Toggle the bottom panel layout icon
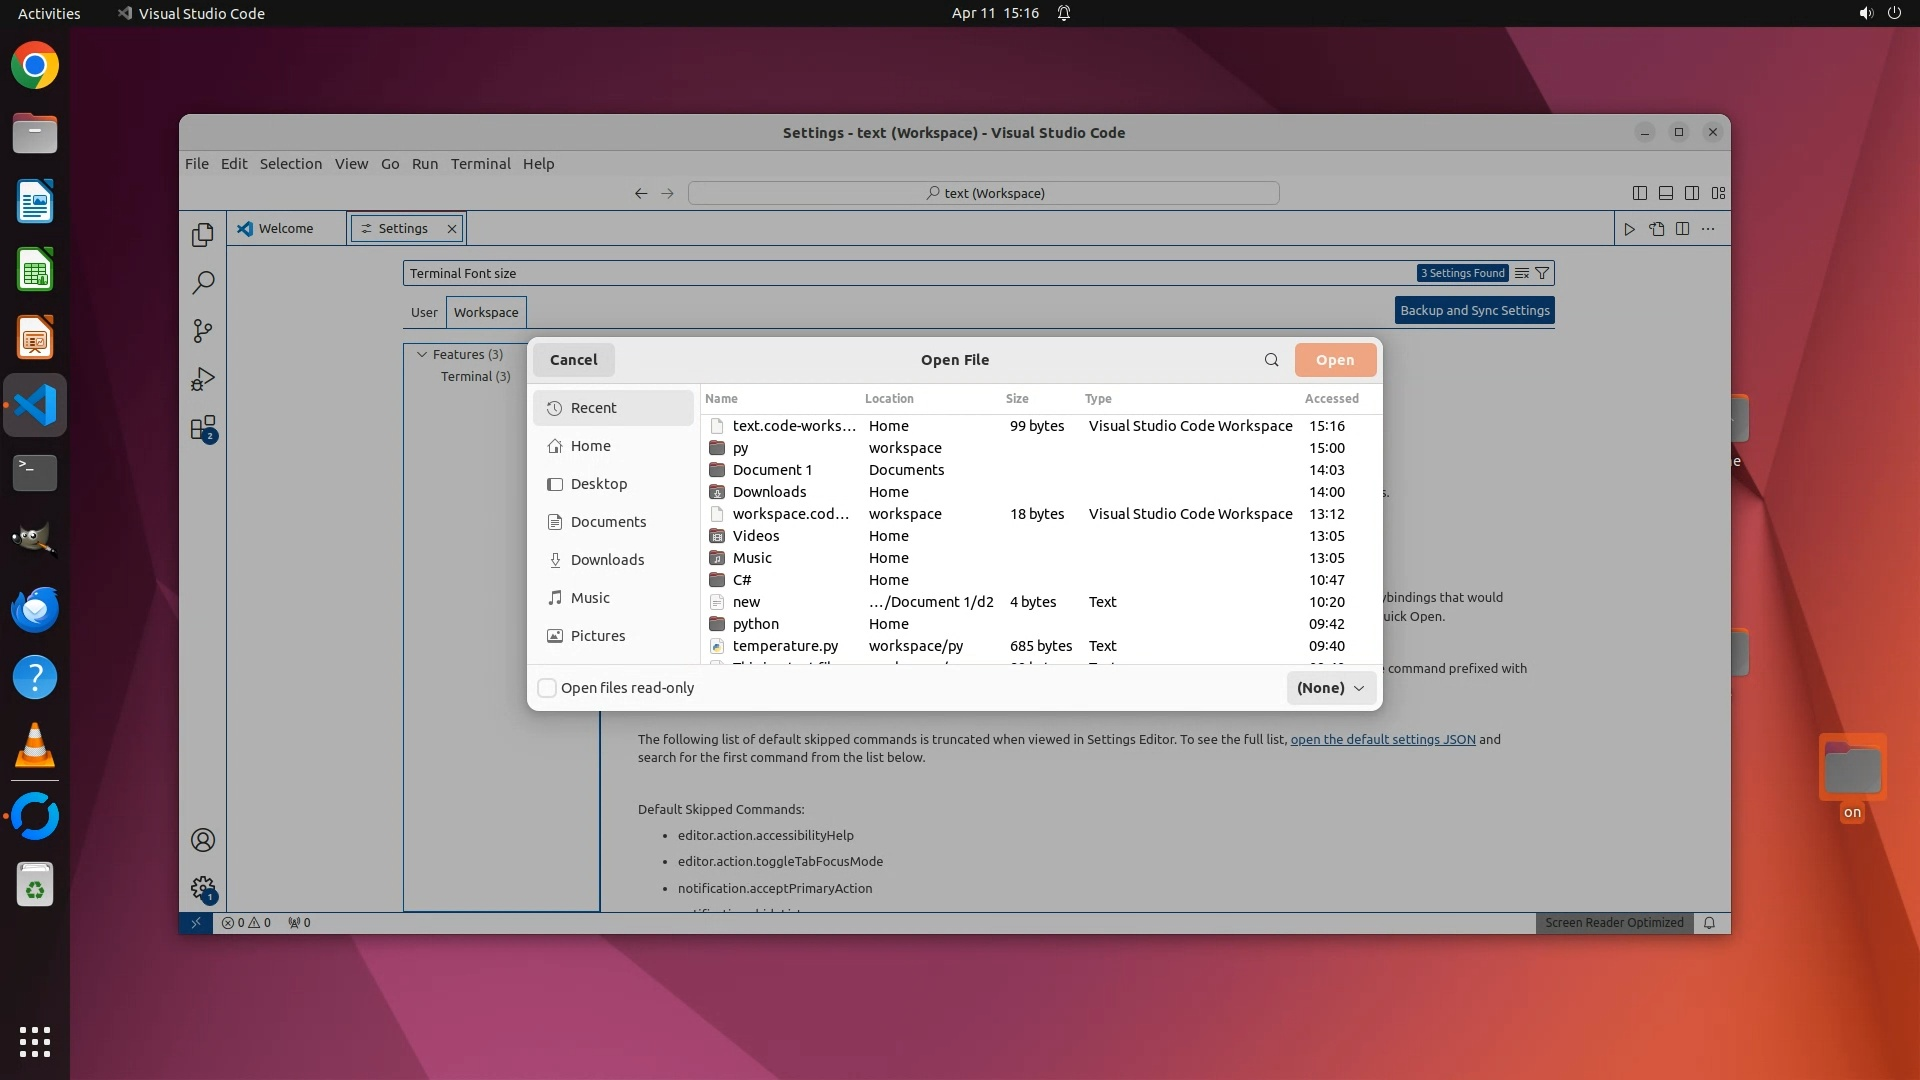This screenshot has width=1920, height=1080. tap(1666, 193)
